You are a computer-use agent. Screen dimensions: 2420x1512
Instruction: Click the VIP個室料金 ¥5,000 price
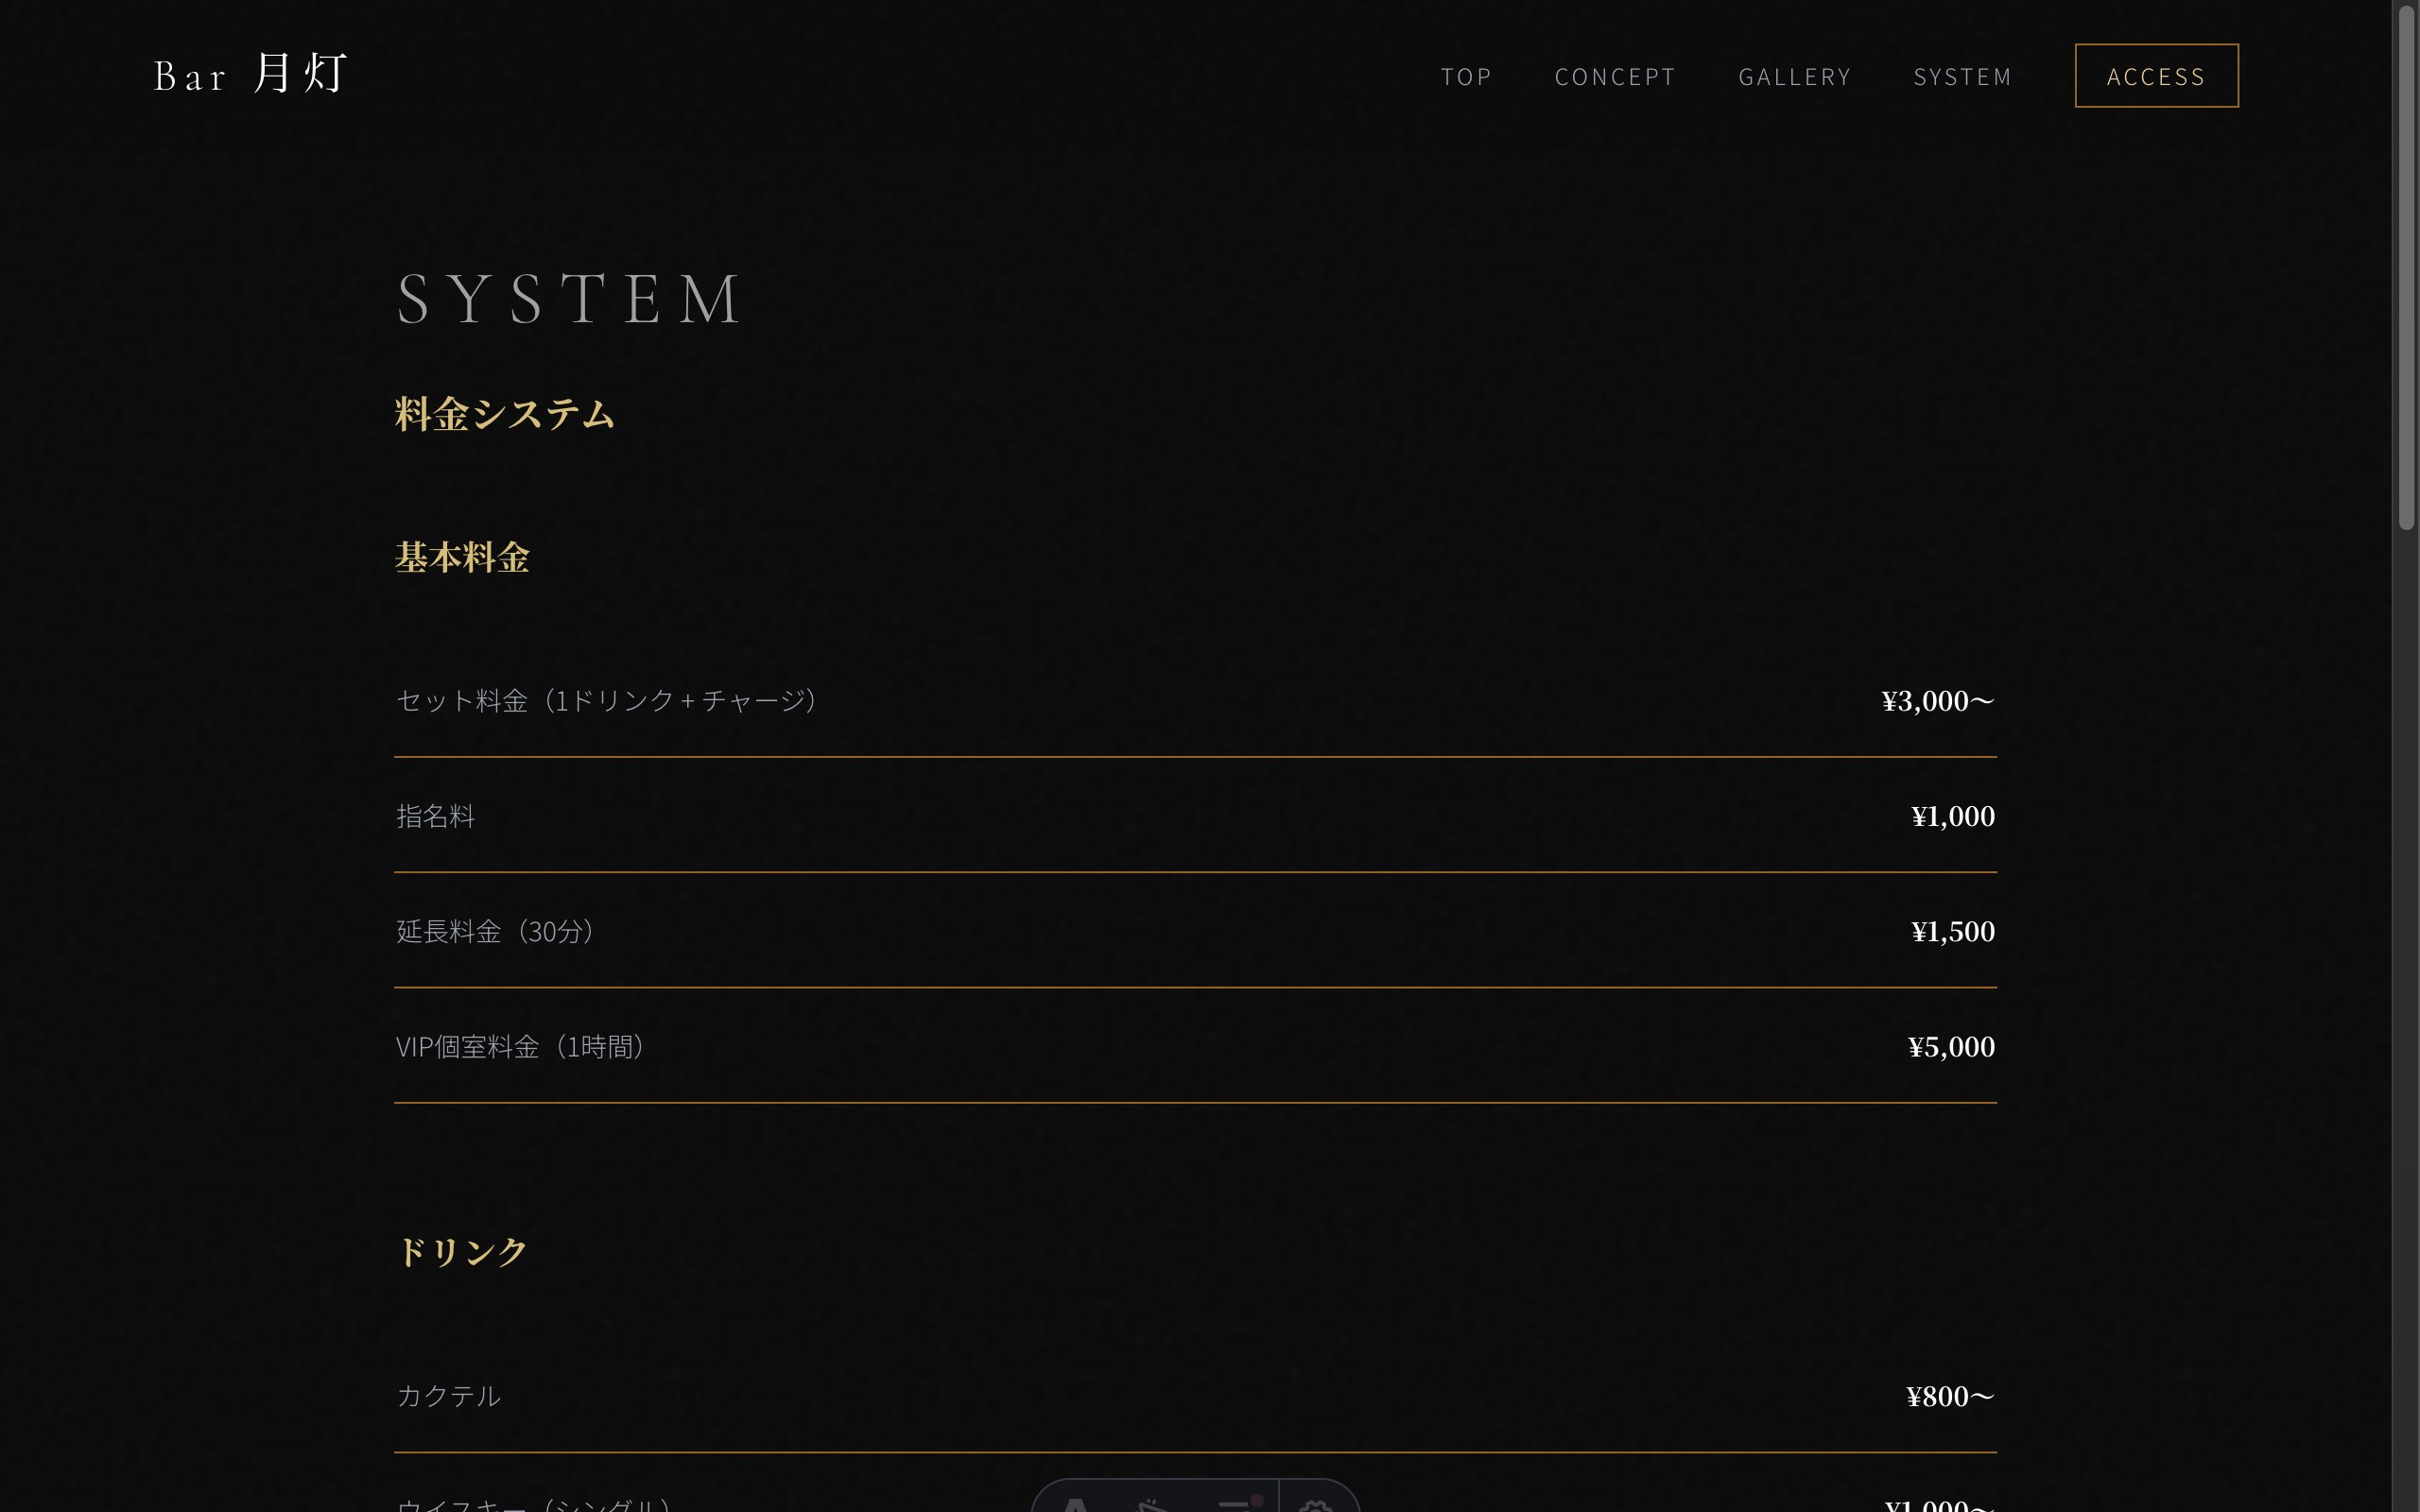tap(1950, 1047)
